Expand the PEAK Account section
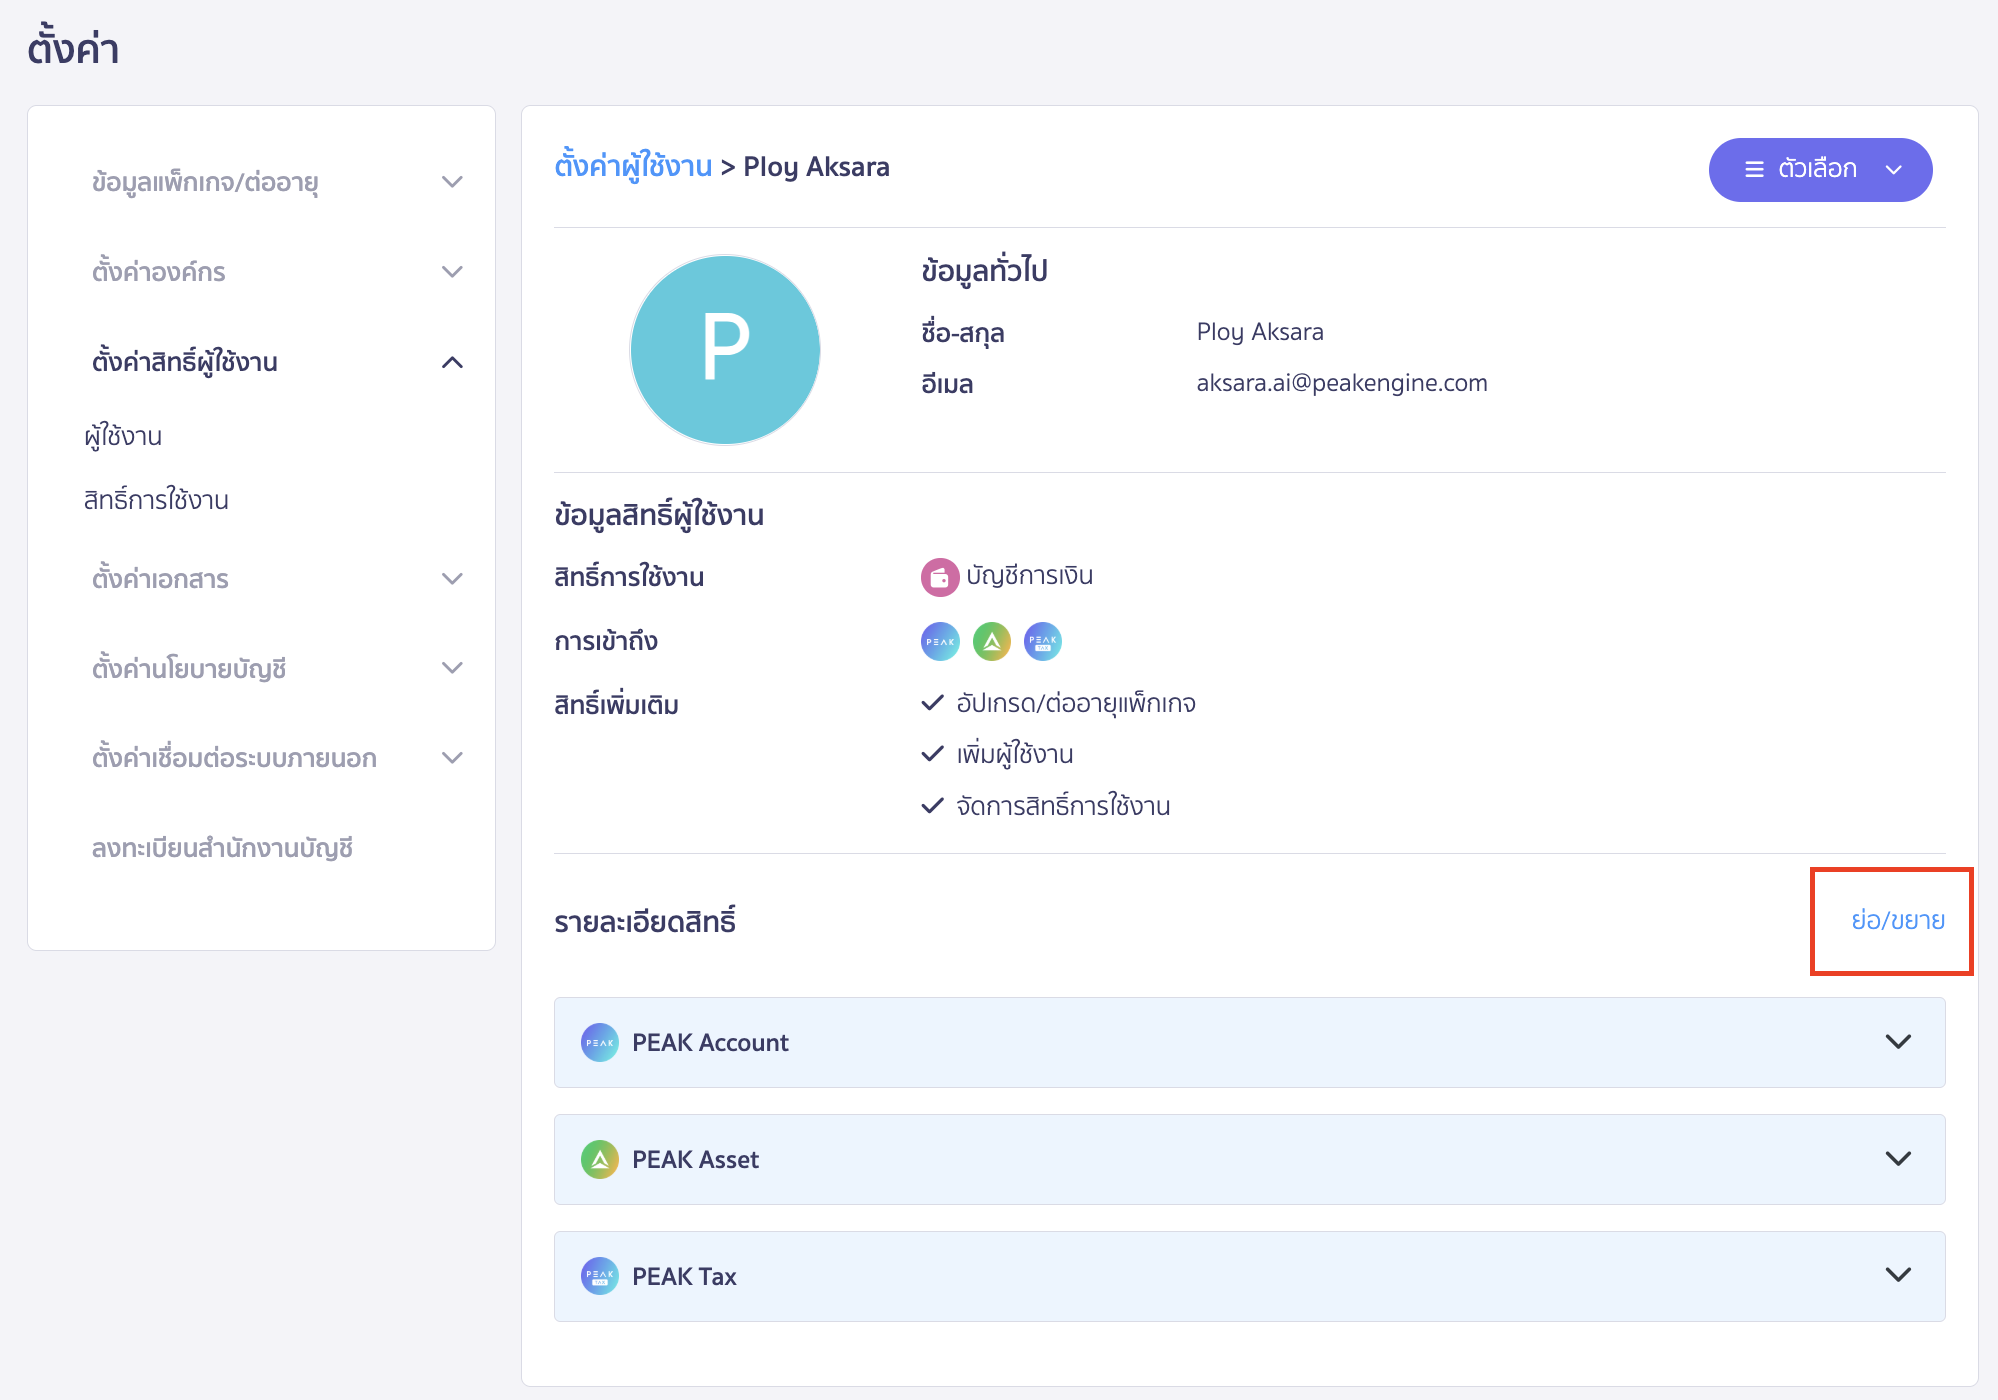The width and height of the screenshot is (1998, 1400). 1896,1042
